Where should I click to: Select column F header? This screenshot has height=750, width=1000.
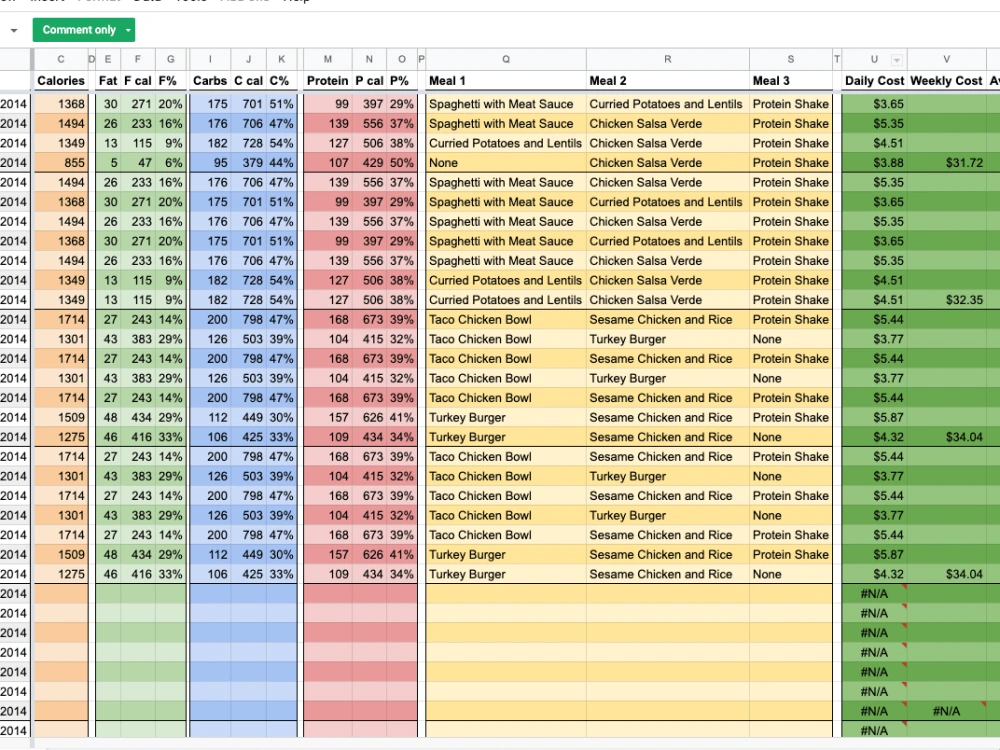click(x=138, y=59)
